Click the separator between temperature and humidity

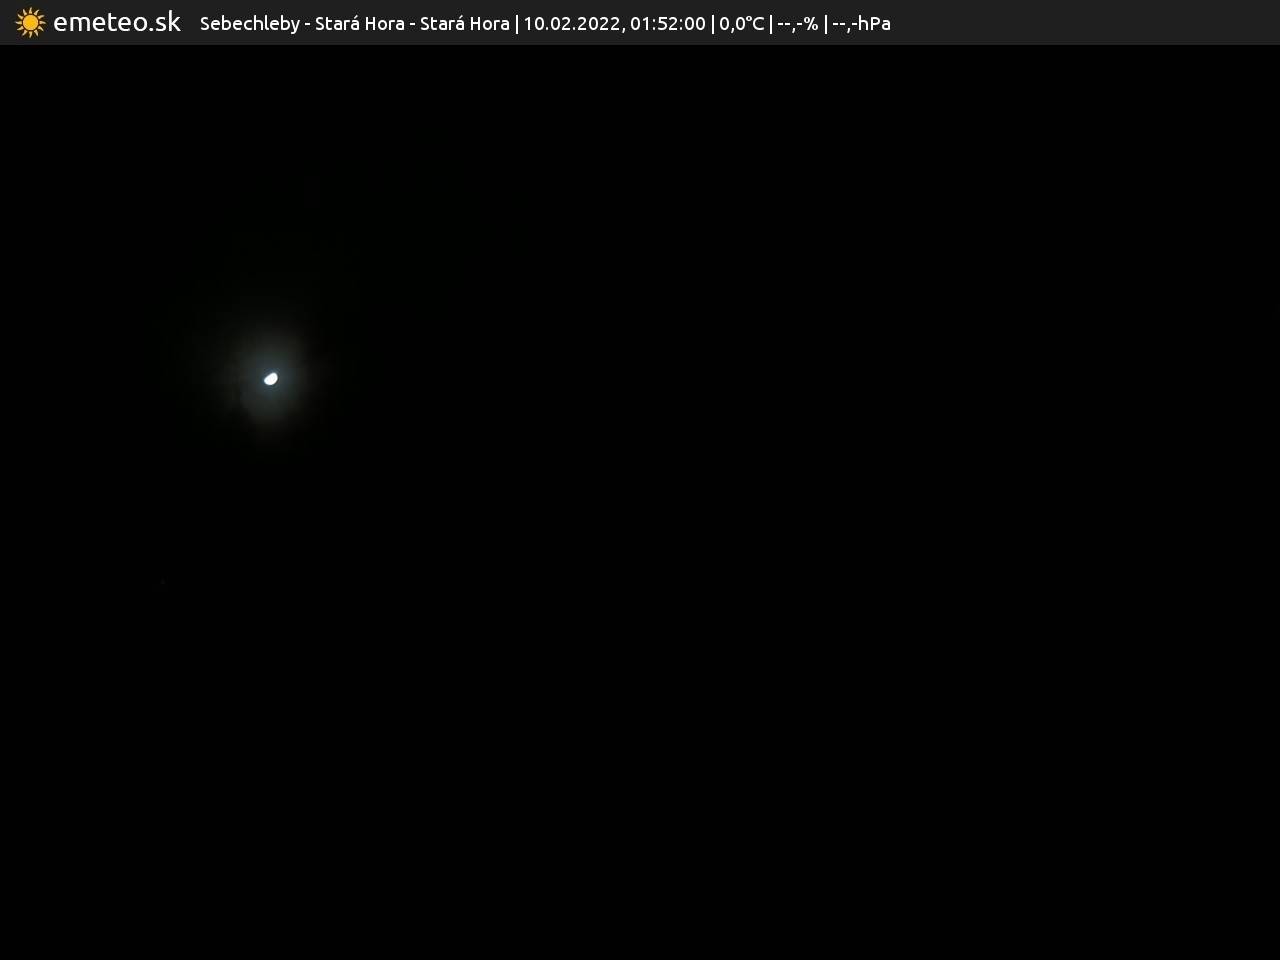coord(771,23)
